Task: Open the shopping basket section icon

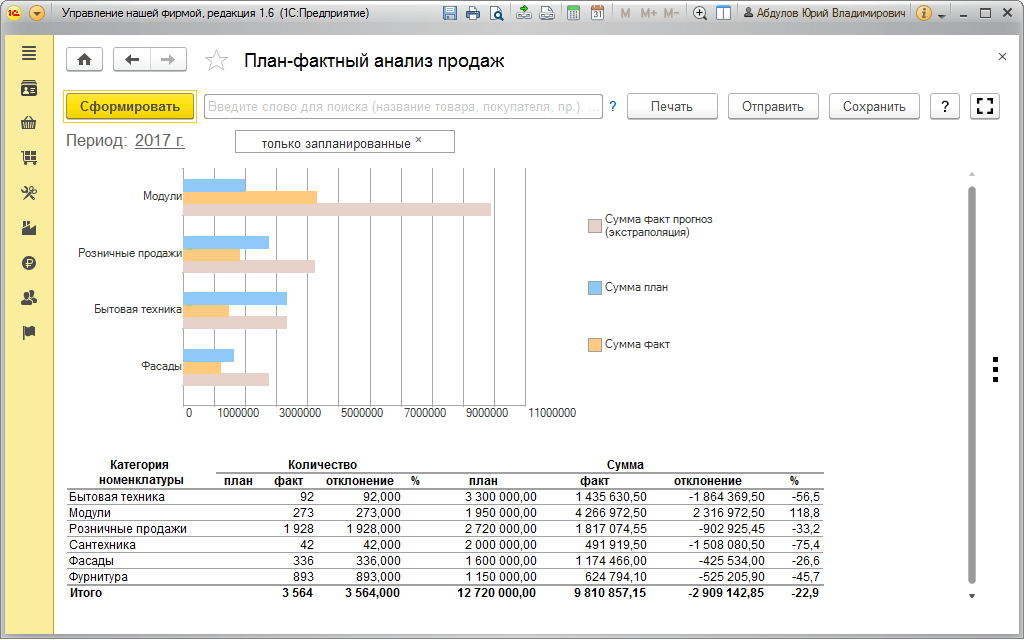Action: pyautogui.click(x=29, y=123)
